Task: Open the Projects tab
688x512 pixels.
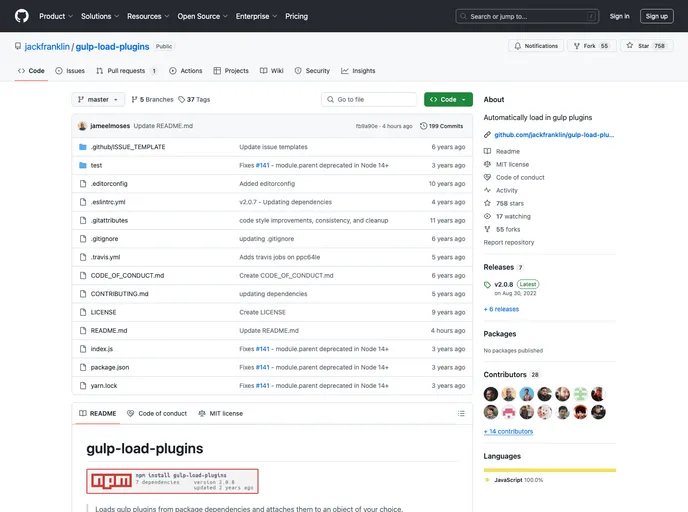Action: pos(231,71)
